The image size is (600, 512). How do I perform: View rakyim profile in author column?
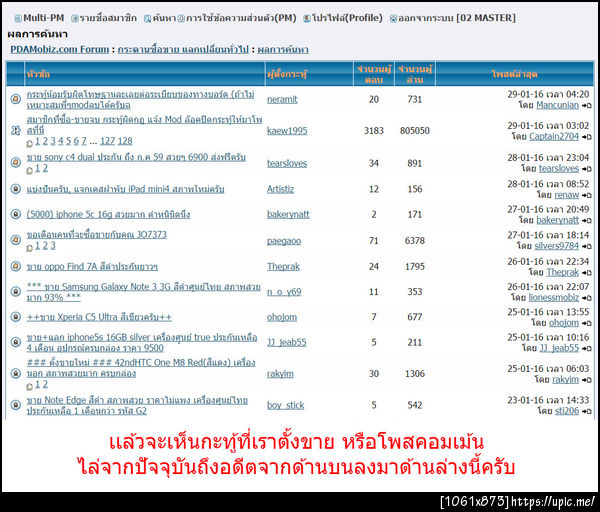280,374
